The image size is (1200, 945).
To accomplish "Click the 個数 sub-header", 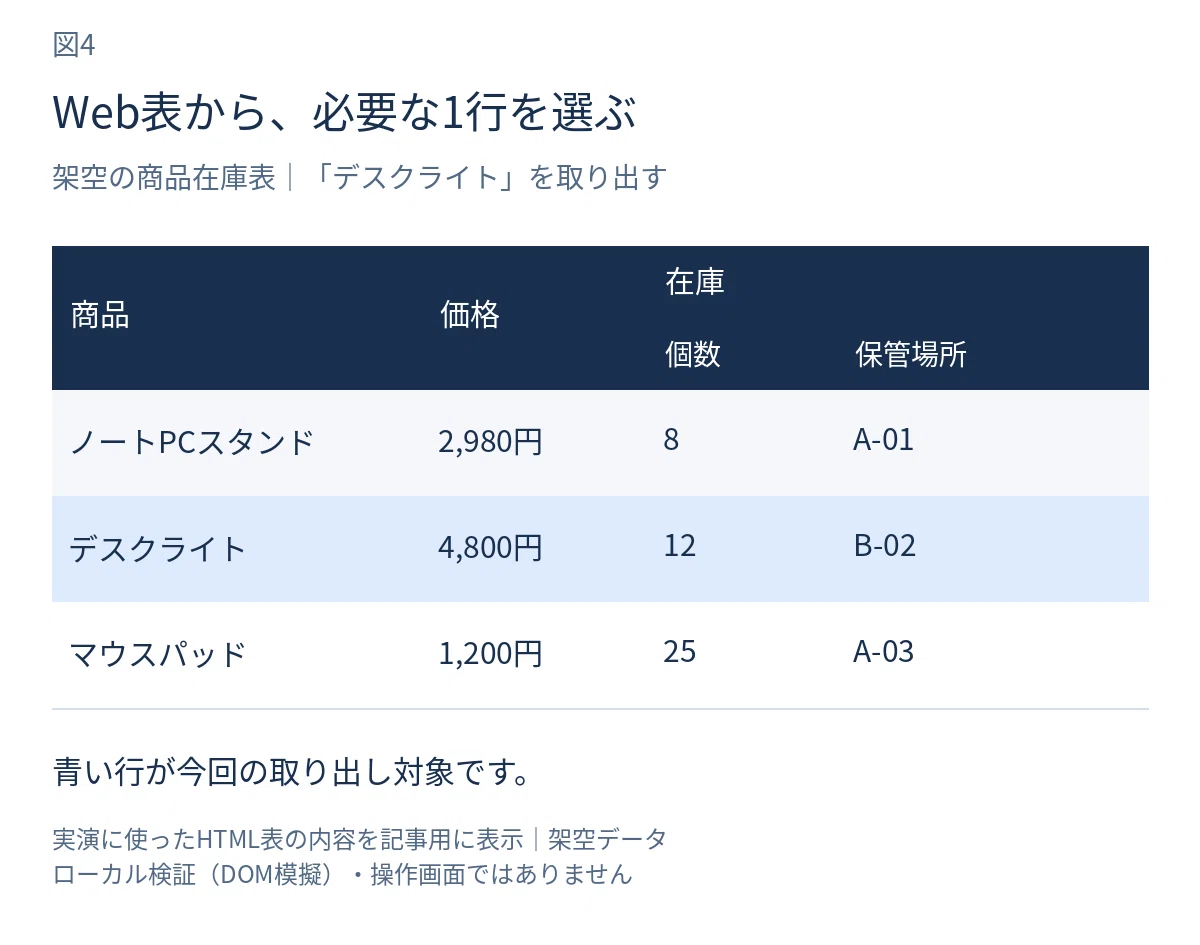I will point(693,354).
